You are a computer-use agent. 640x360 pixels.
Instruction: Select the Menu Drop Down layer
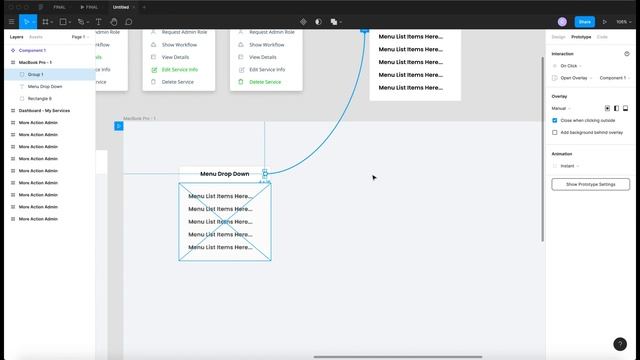pos(45,87)
